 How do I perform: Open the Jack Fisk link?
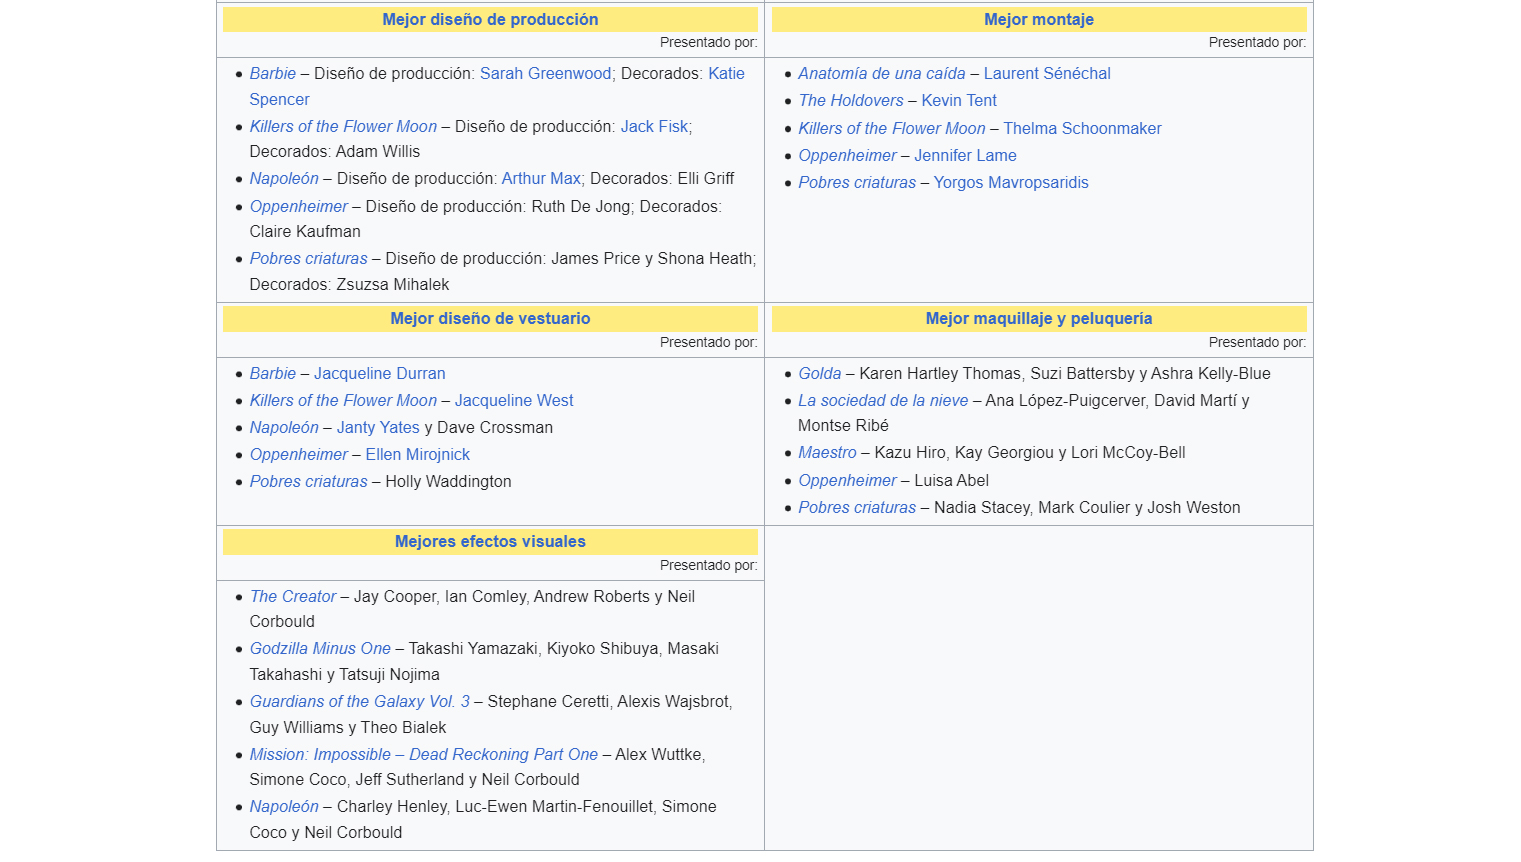(654, 126)
